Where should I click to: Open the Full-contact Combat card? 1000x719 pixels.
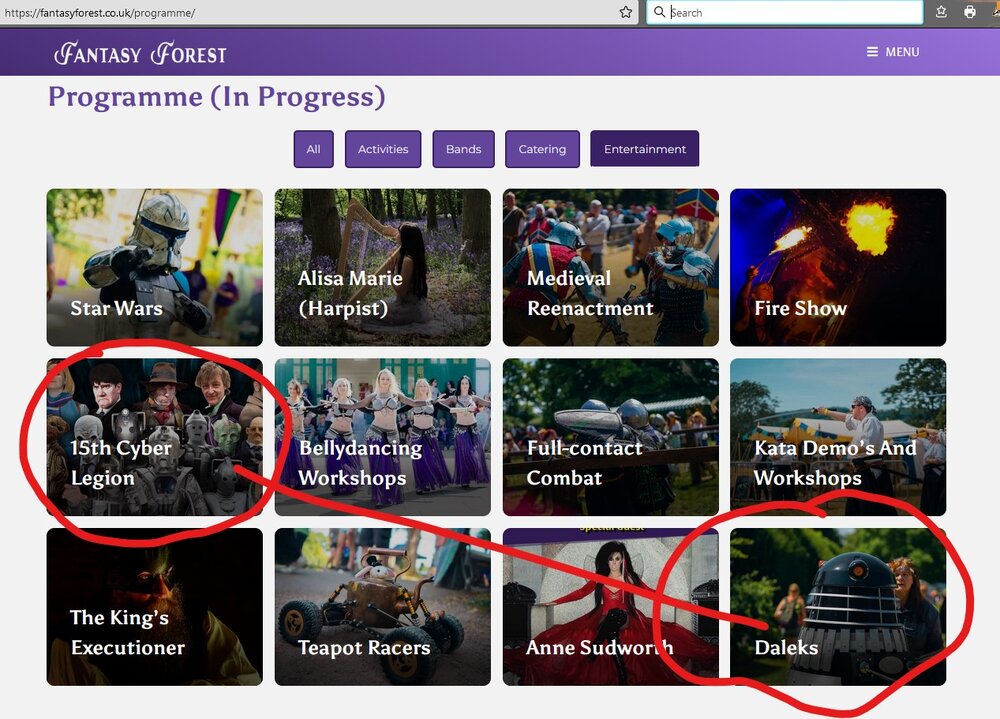pos(610,437)
